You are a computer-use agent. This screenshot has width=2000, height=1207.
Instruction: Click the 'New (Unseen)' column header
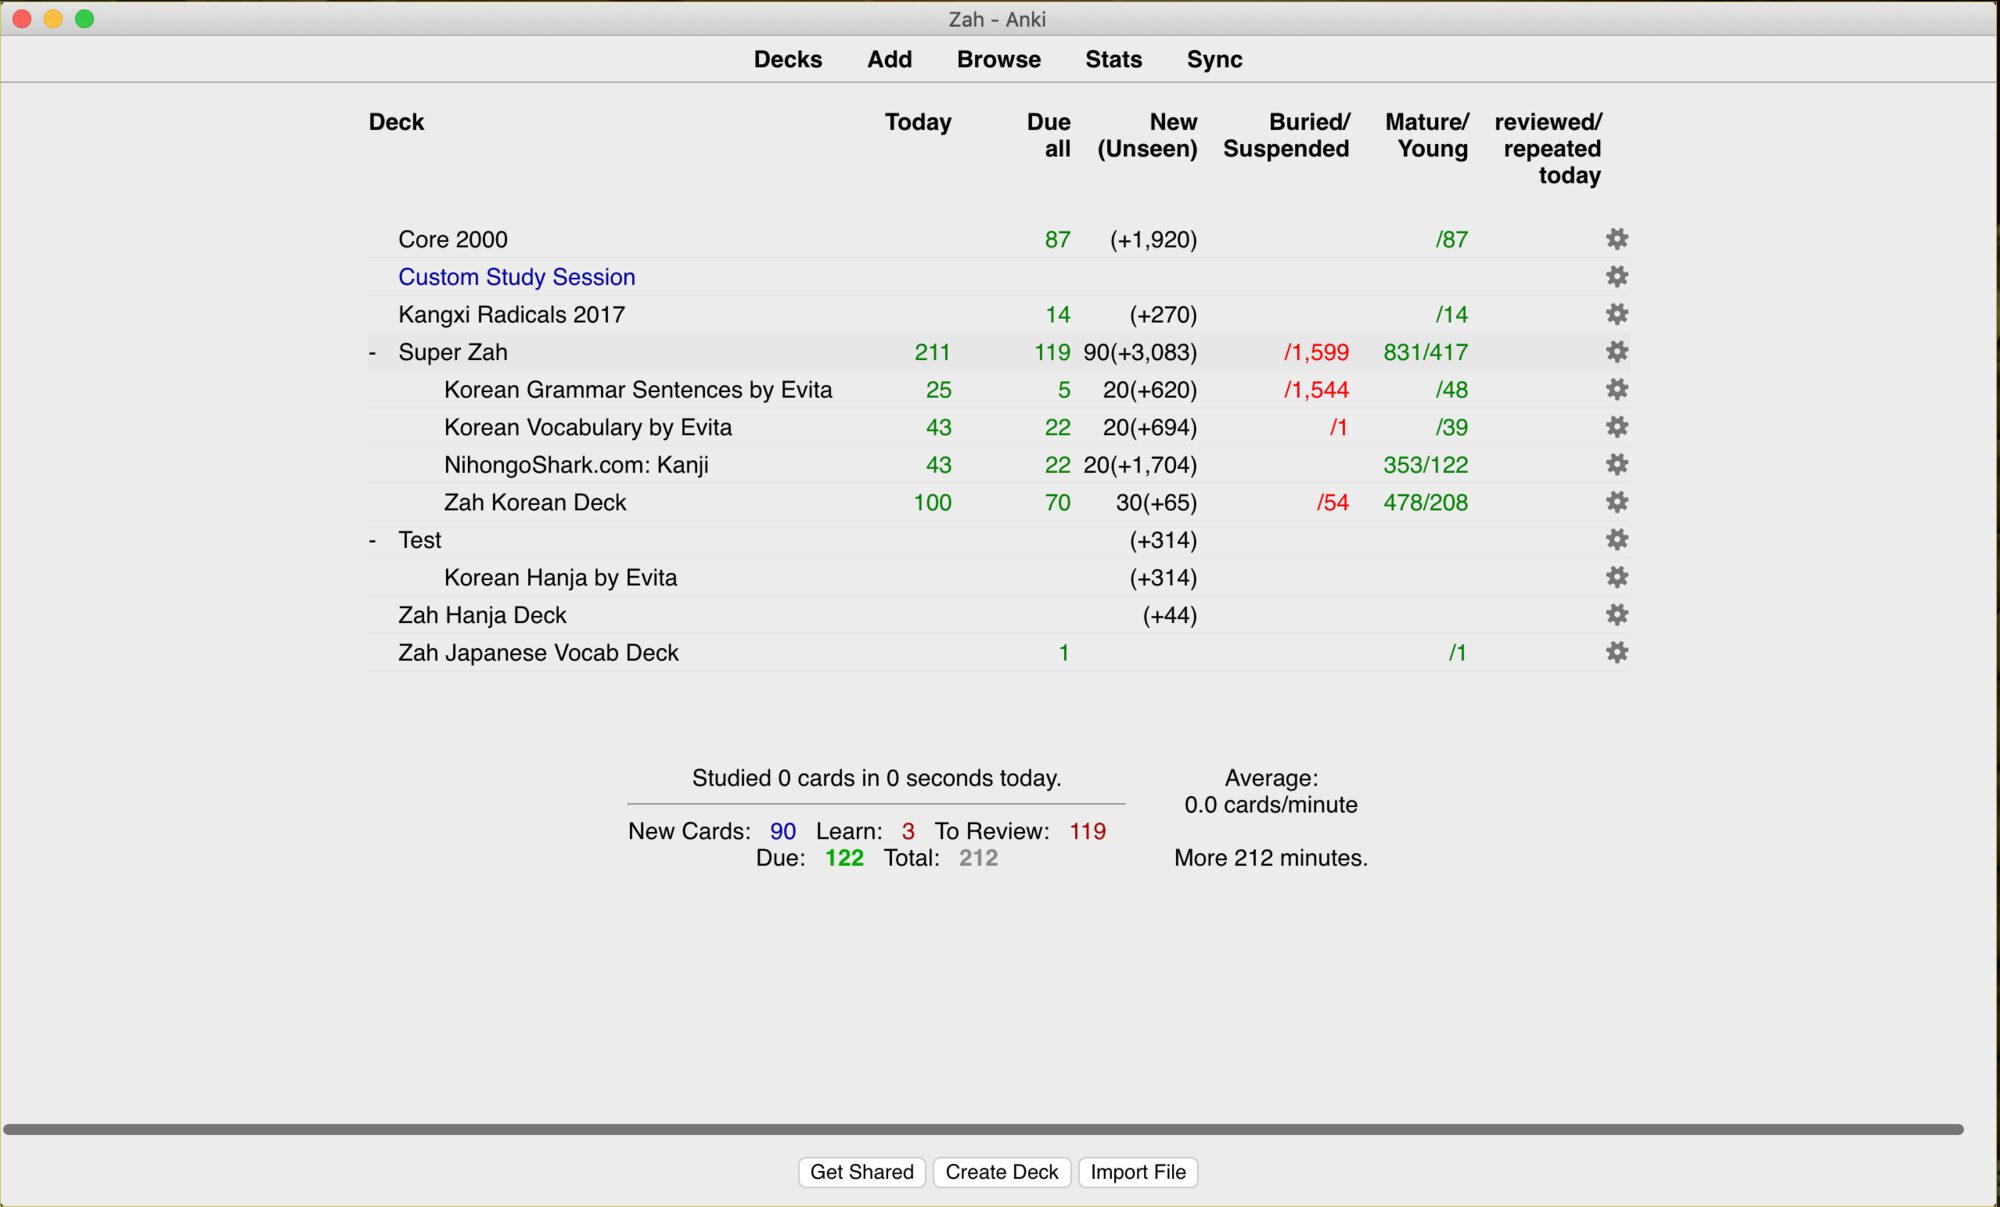[x=1147, y=135]
